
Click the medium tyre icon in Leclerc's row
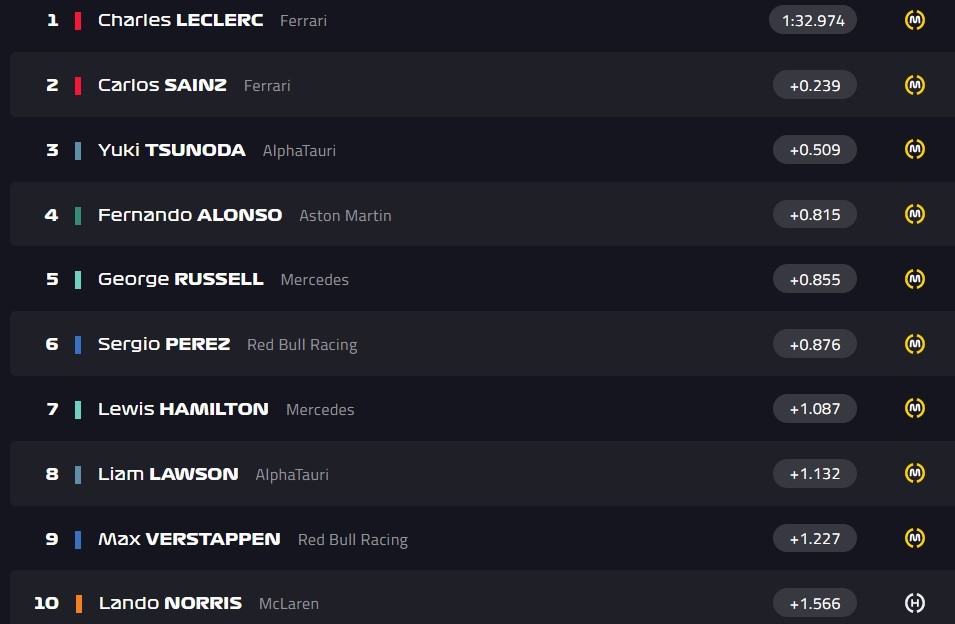914,20
